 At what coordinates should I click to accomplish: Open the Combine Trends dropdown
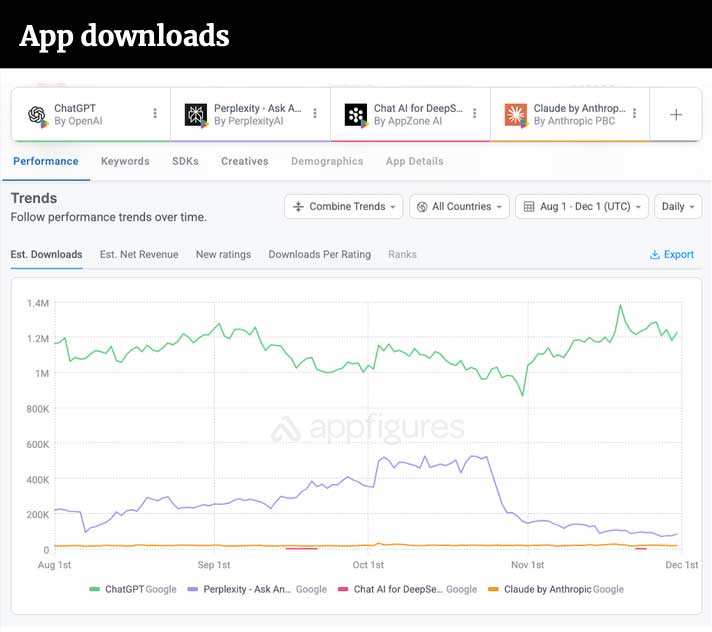[x=344, y=207]
